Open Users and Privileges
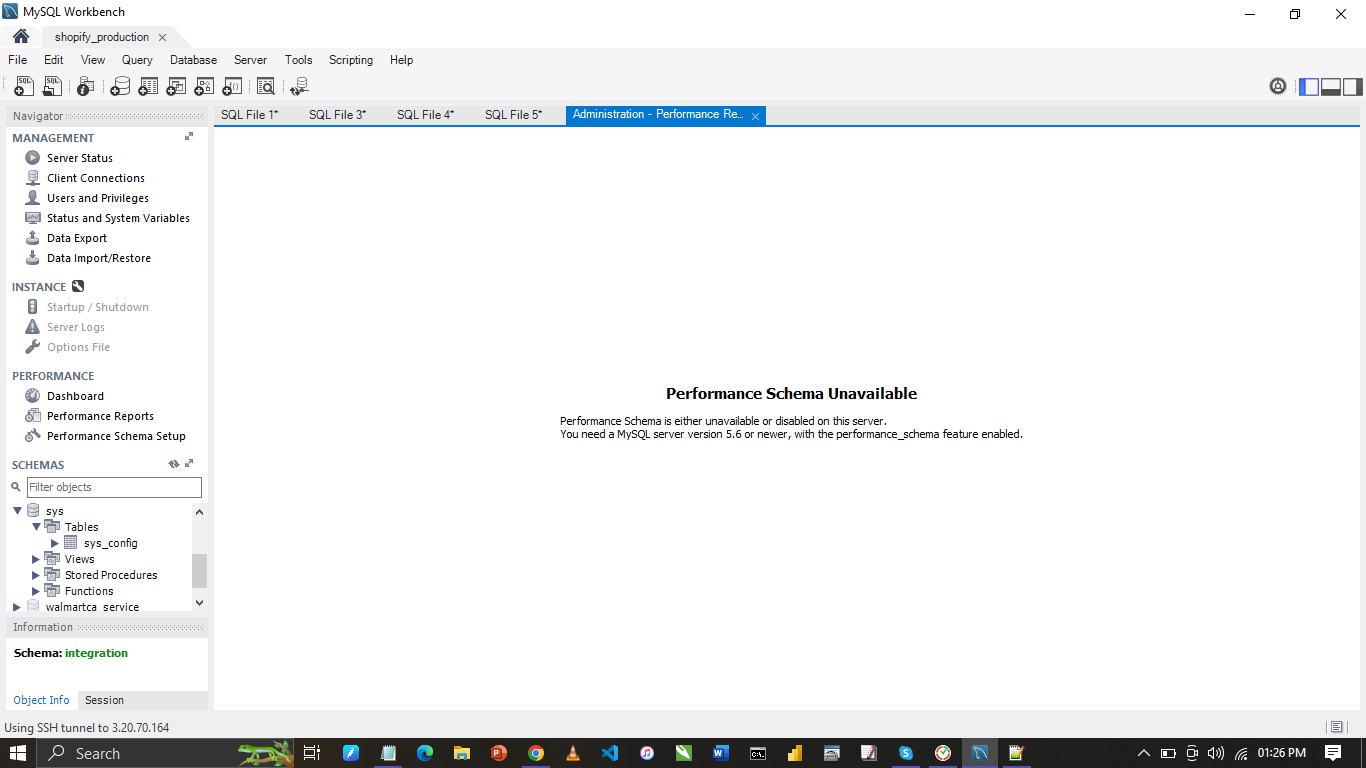 pos(98,198)
